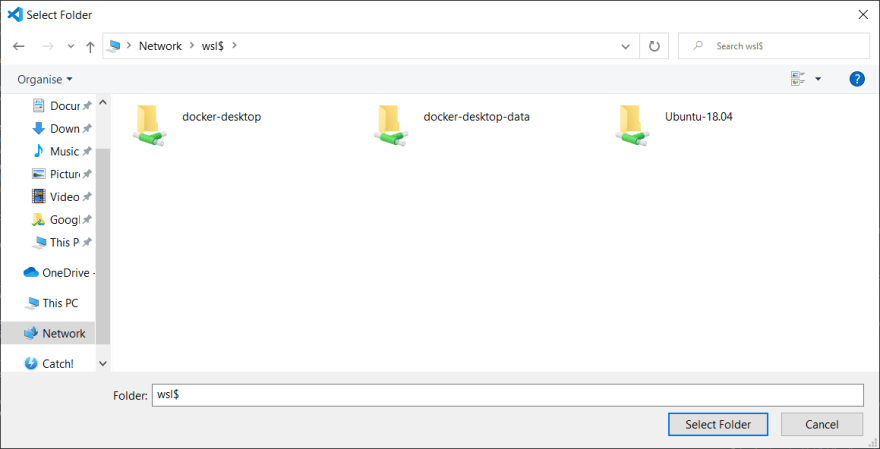The width and height of the screenshot is (880, 449).
Task: Expand the chevron after wsl$ in path
Action: pyautogui.click(x=235, y=46)
